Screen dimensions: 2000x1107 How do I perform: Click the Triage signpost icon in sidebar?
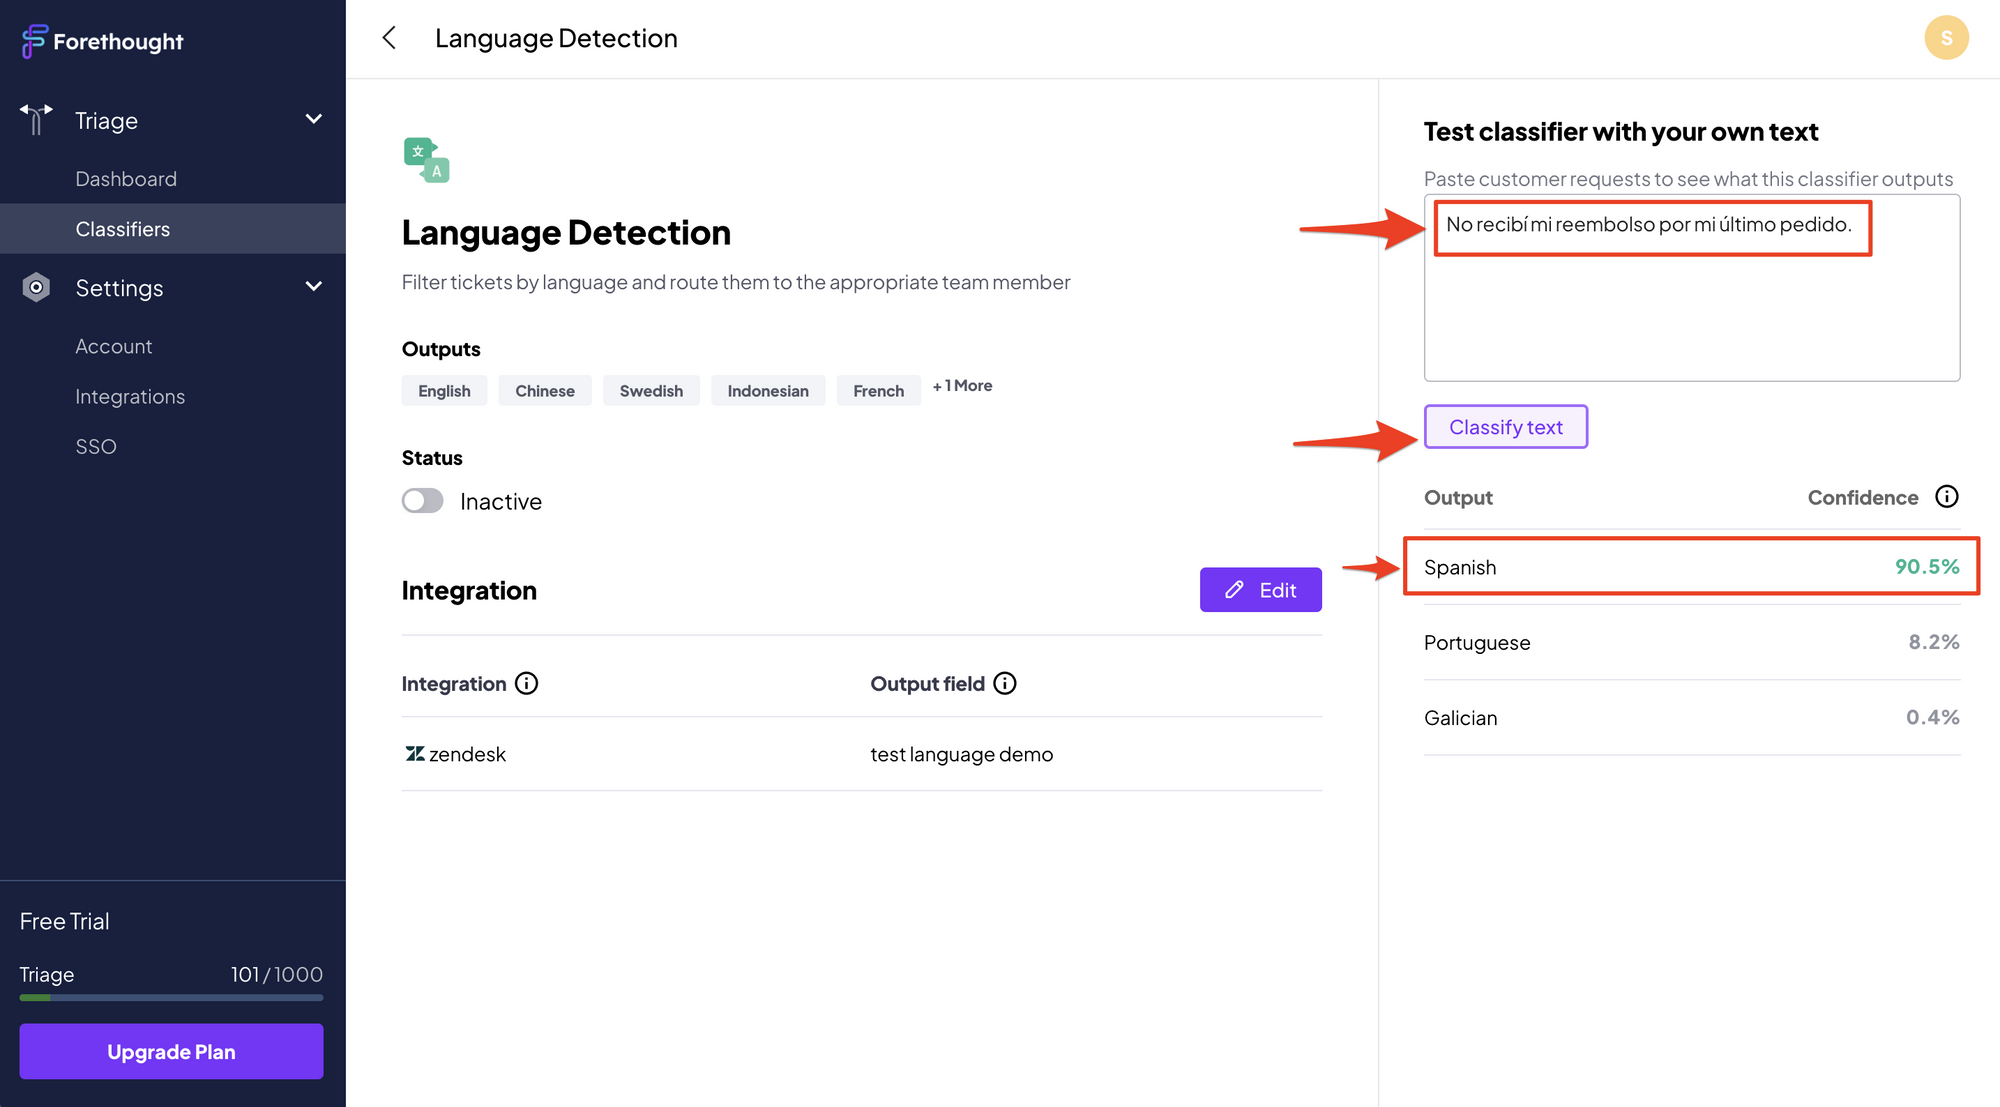[x=36, y=119]
